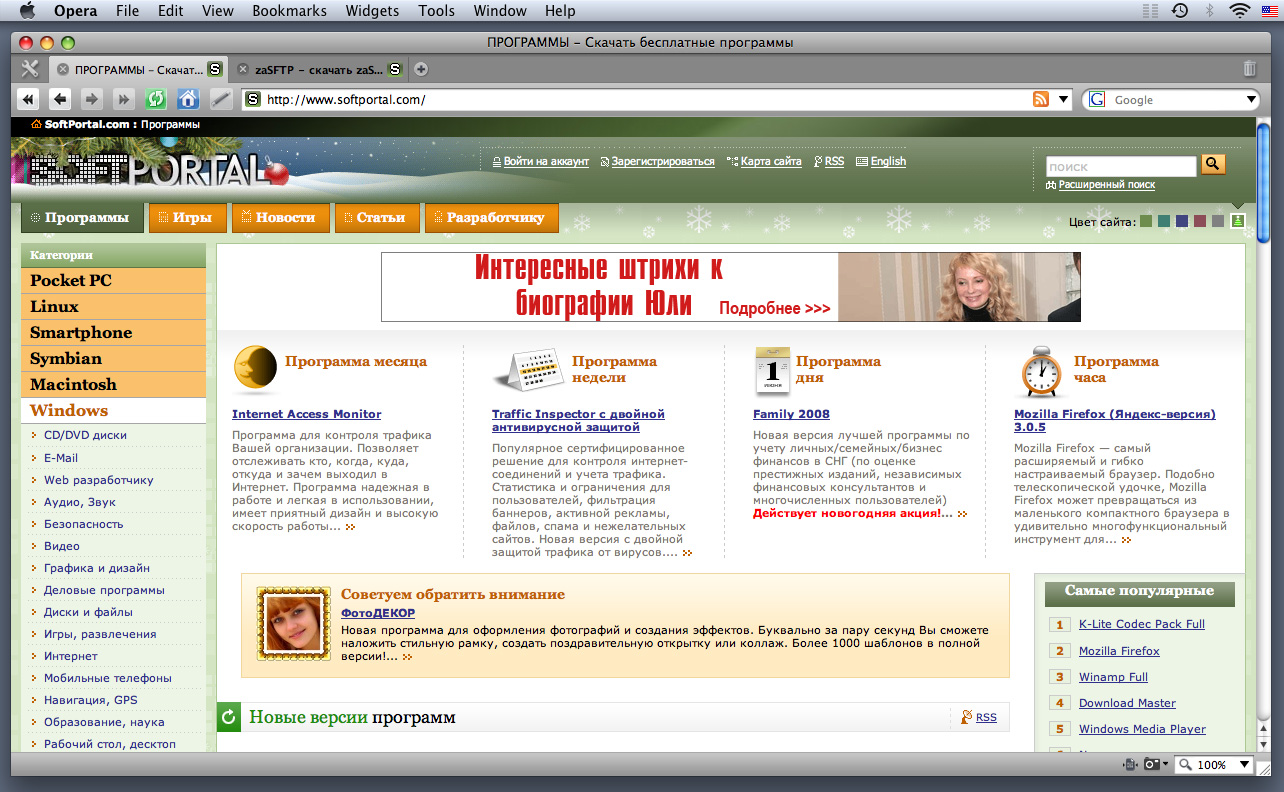Open the Google search engine dropdown
The image size is (1284, 792).
tap(1251, 99)
